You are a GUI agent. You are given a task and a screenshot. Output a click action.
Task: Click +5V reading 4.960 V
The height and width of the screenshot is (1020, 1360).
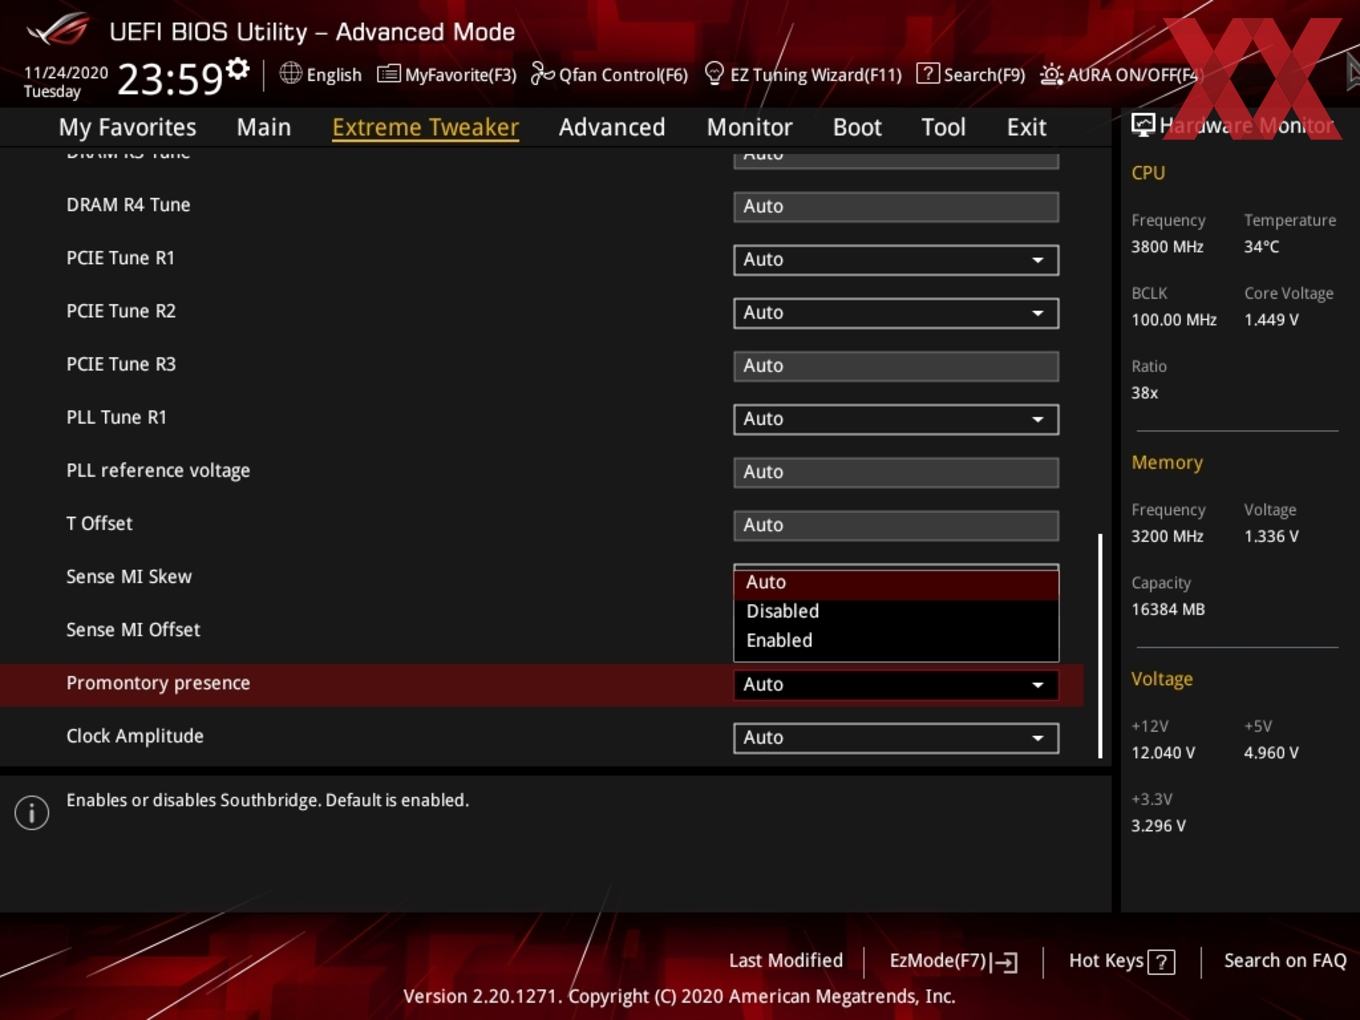(1271, 753)
